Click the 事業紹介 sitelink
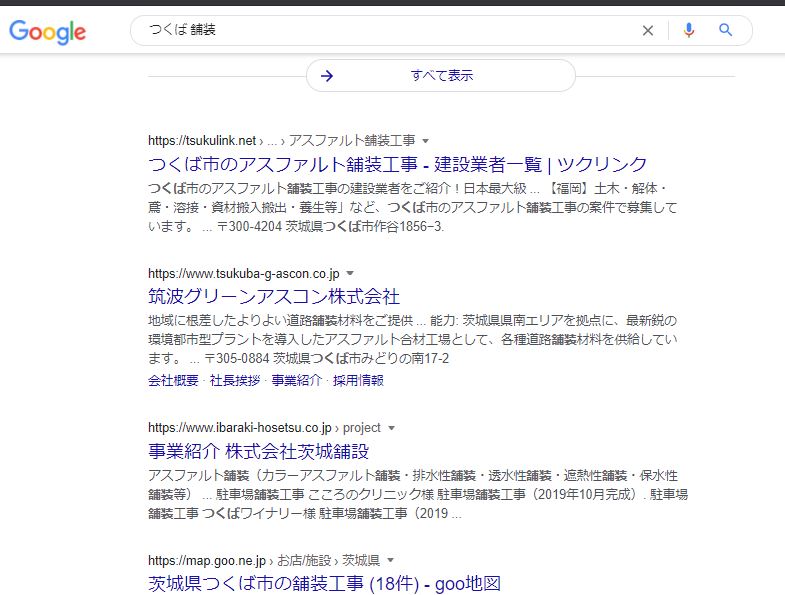 coord(296,381)
